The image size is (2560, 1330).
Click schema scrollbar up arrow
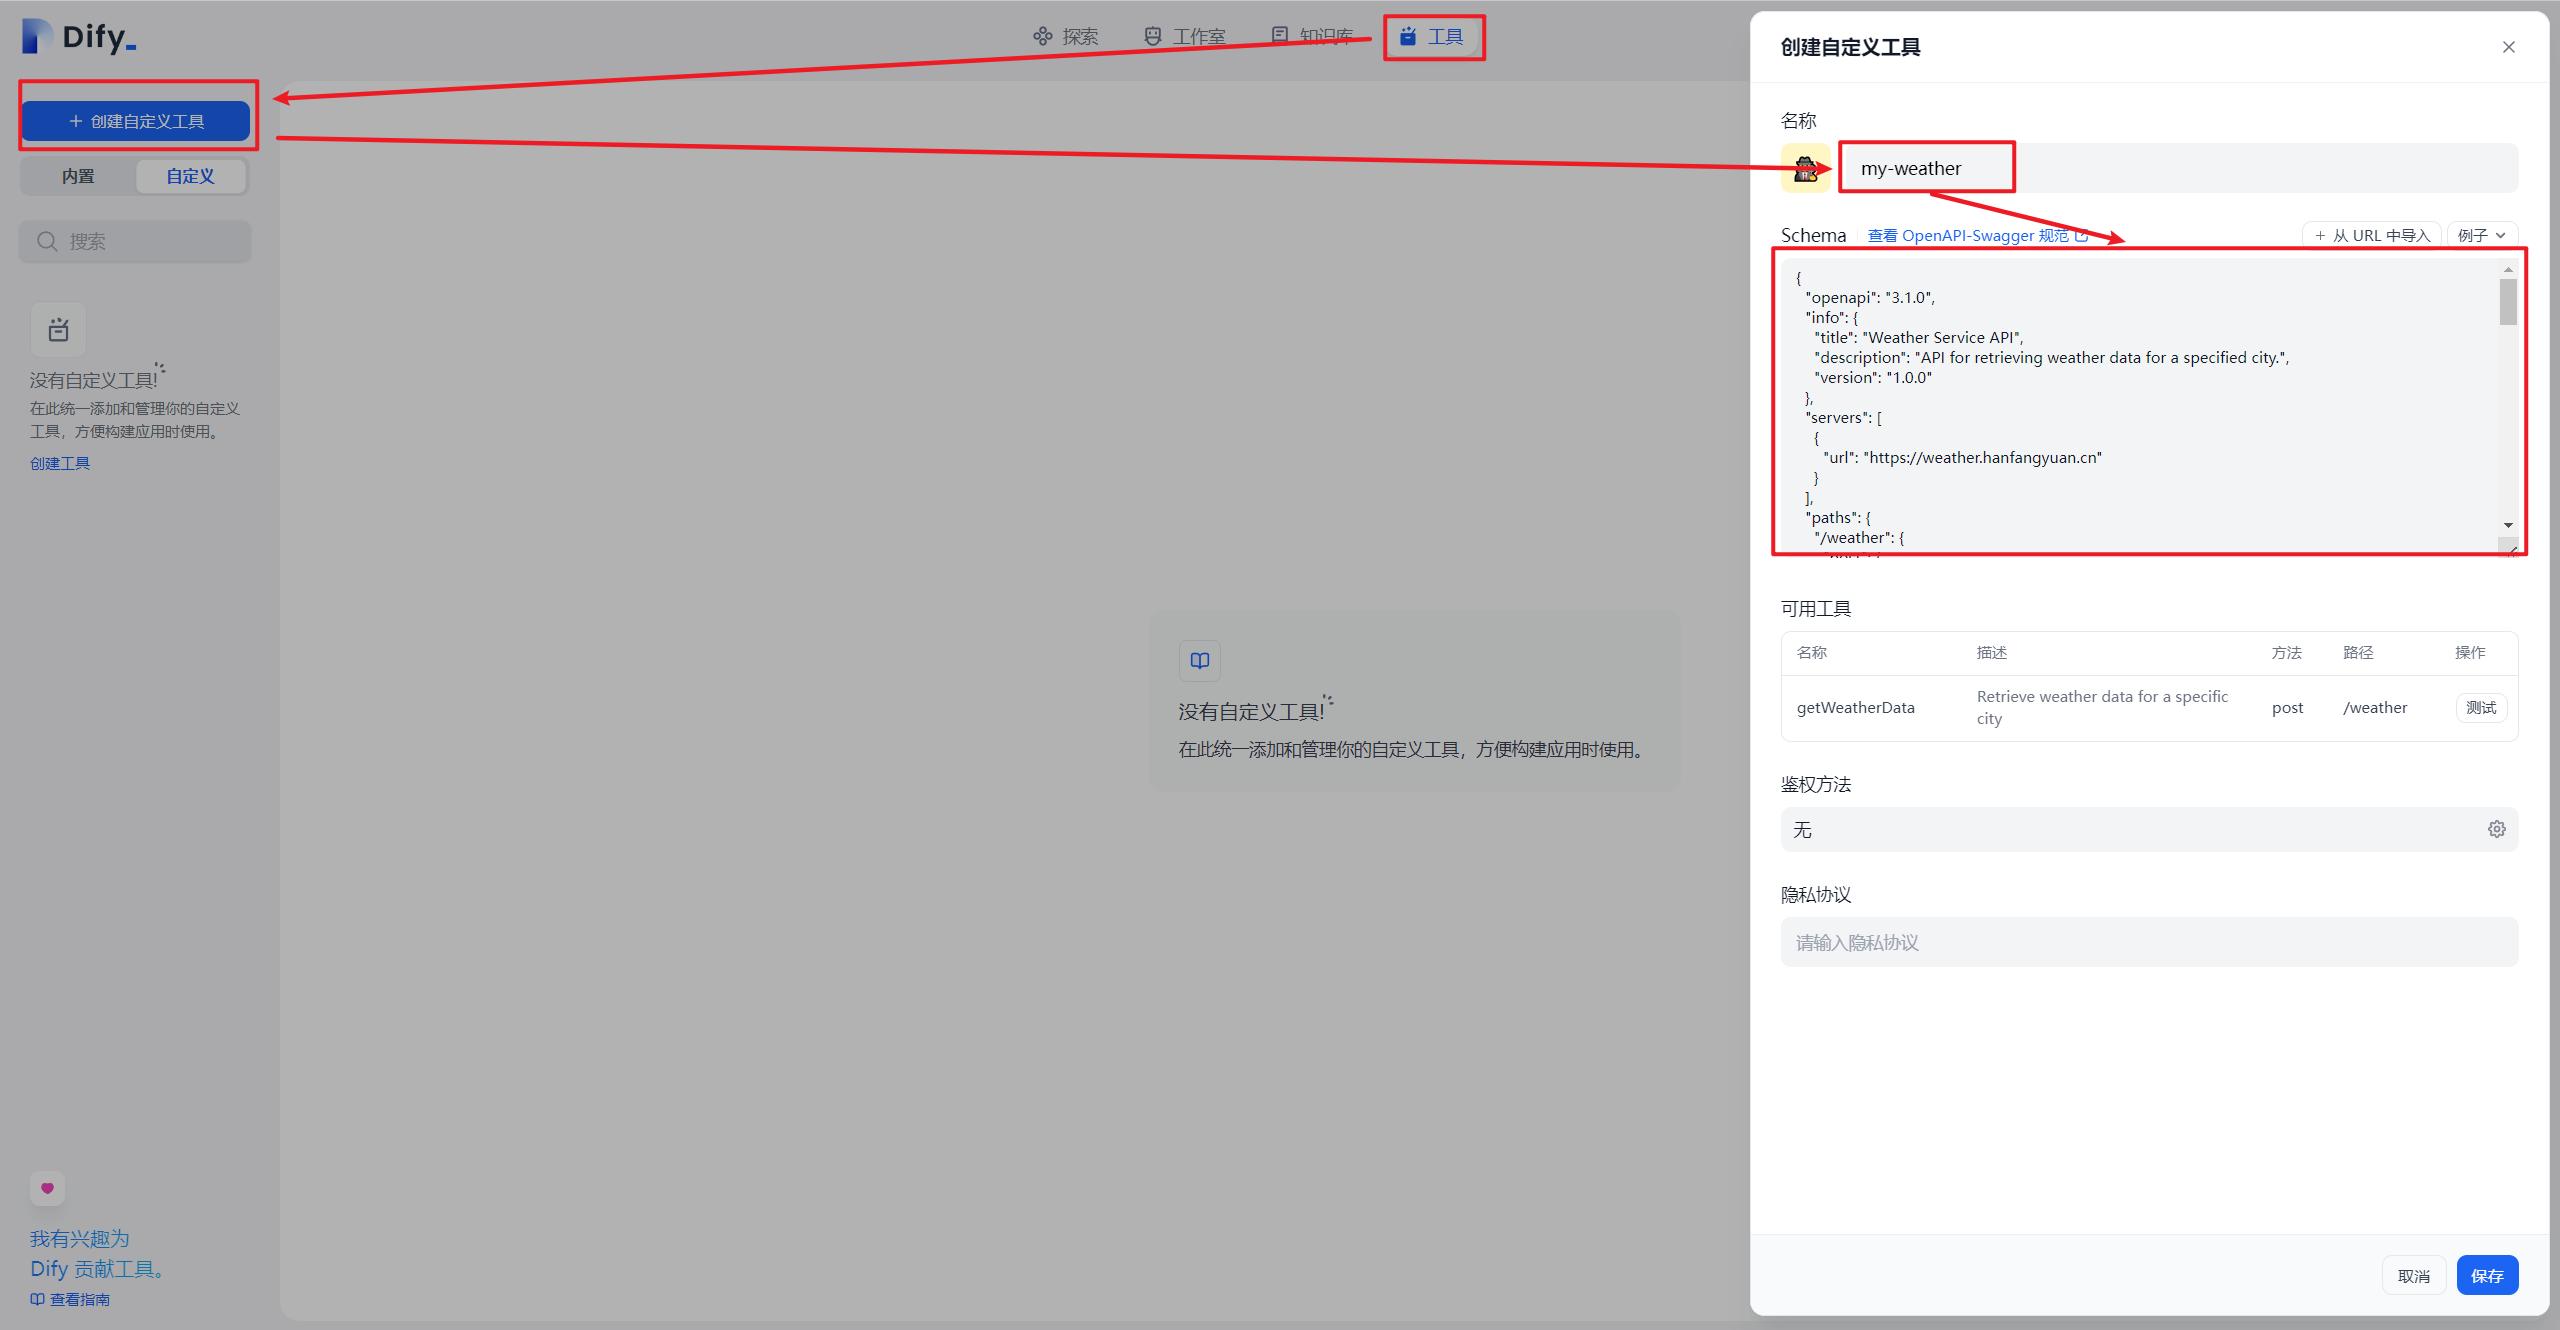tap(2508, 270)
